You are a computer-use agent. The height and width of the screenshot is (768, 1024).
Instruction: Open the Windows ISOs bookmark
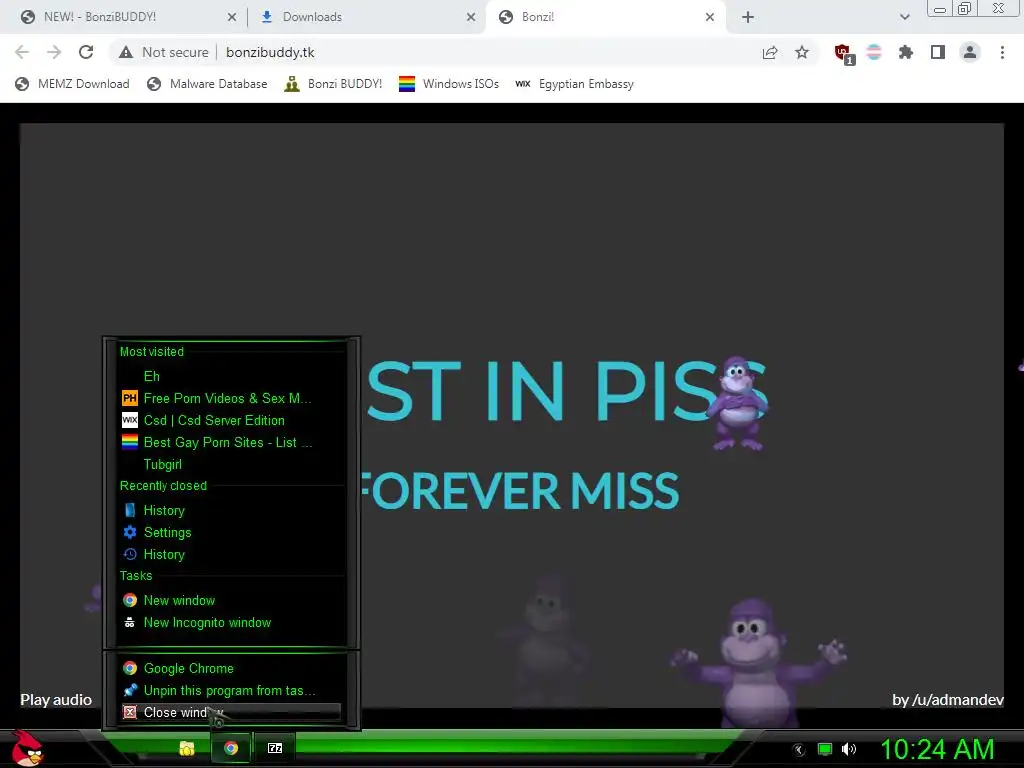click(x=449, y=84)
